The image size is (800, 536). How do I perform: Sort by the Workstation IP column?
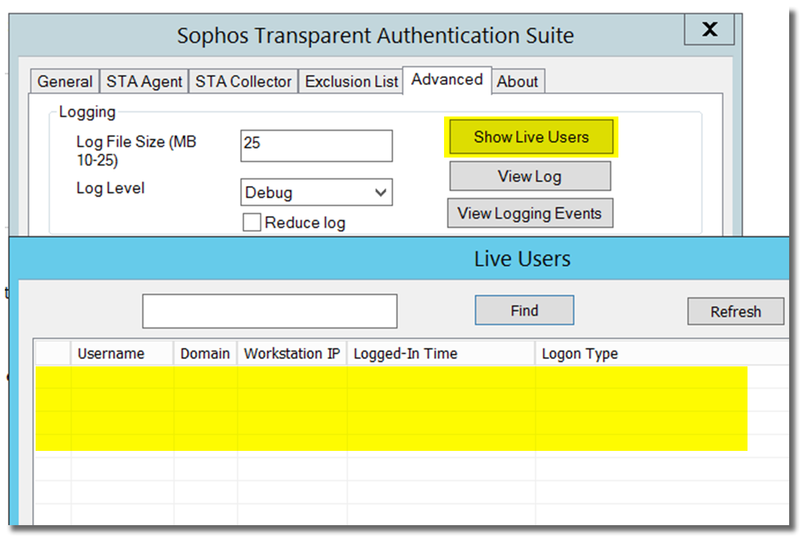[x=292, y=353]
